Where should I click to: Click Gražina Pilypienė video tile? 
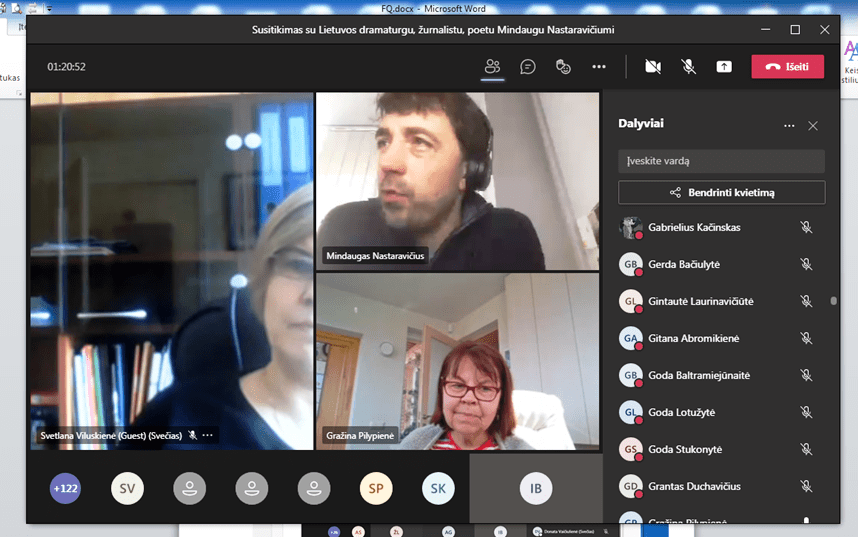457,361
